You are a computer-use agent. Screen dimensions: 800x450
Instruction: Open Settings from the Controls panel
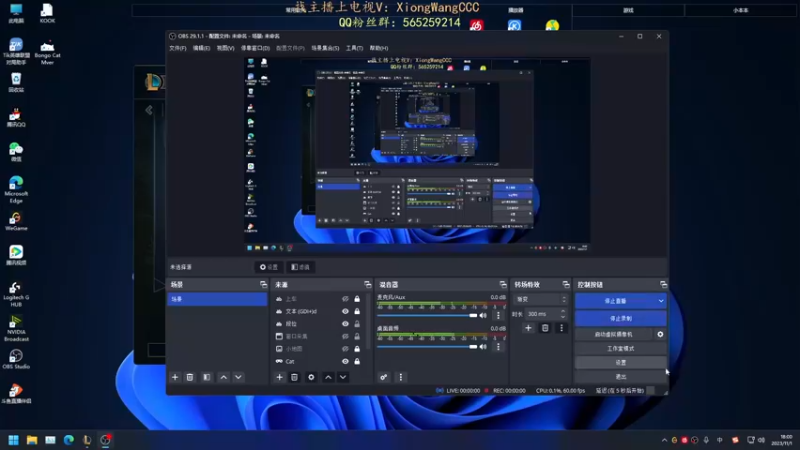coord(621,362)
